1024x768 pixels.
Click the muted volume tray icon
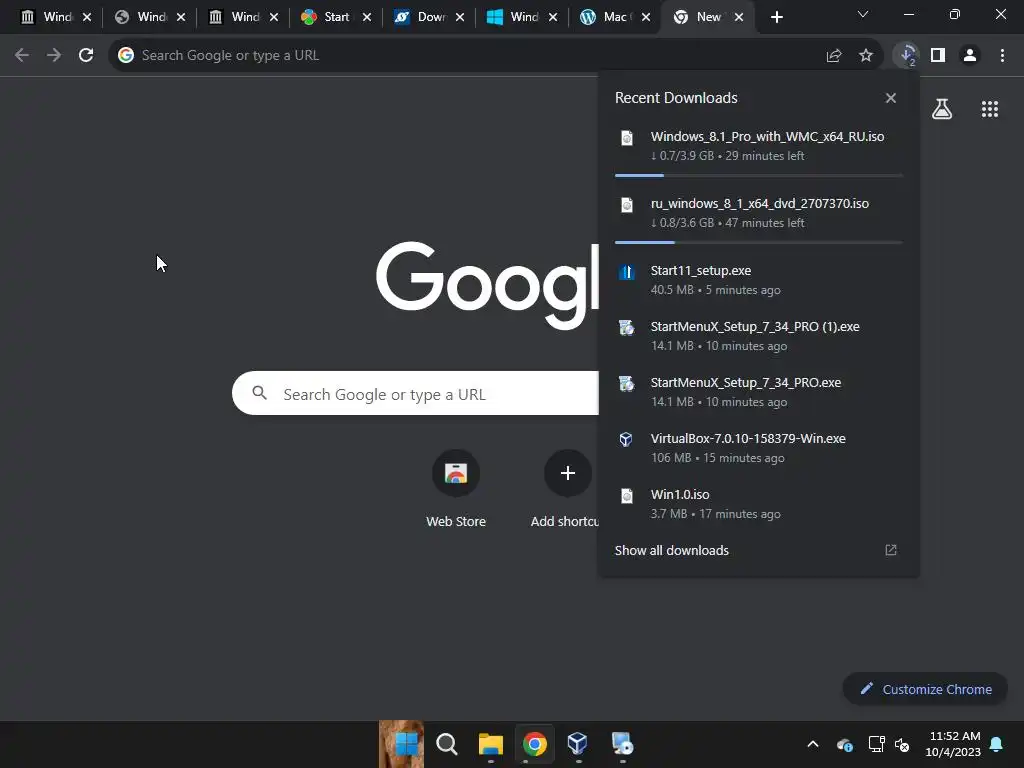[903, 744]
